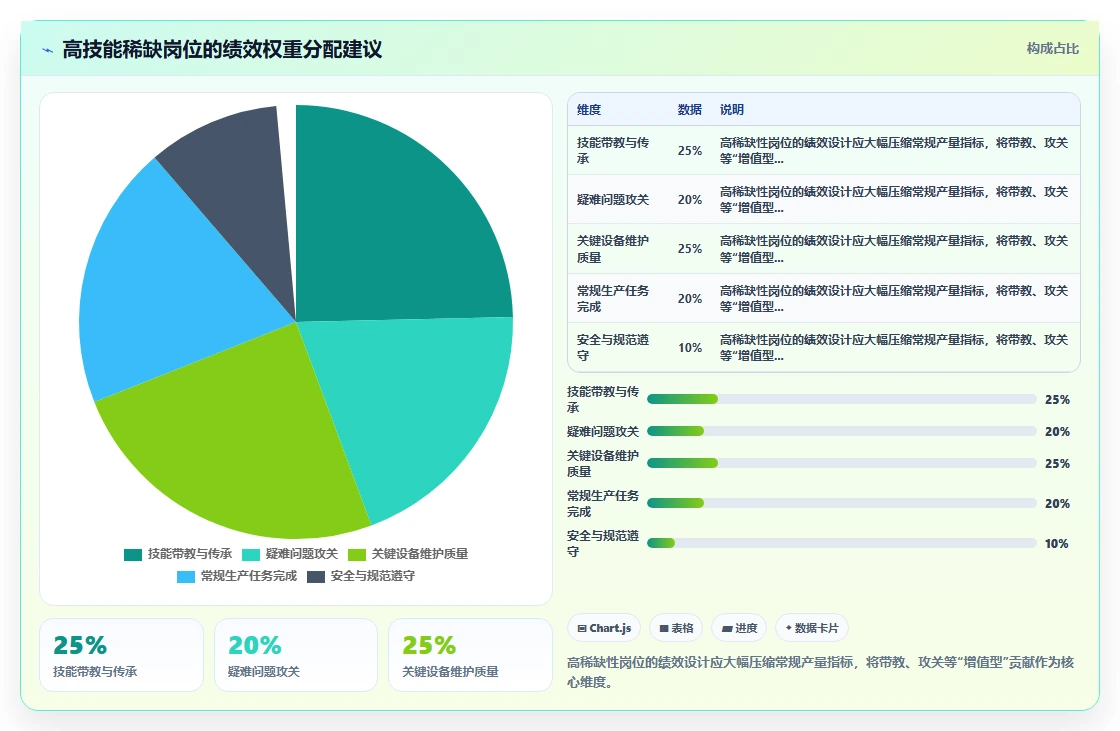The image size is (1120, 731).
Task: Click the 进度 tag chip
Action: tap(739, 628)
